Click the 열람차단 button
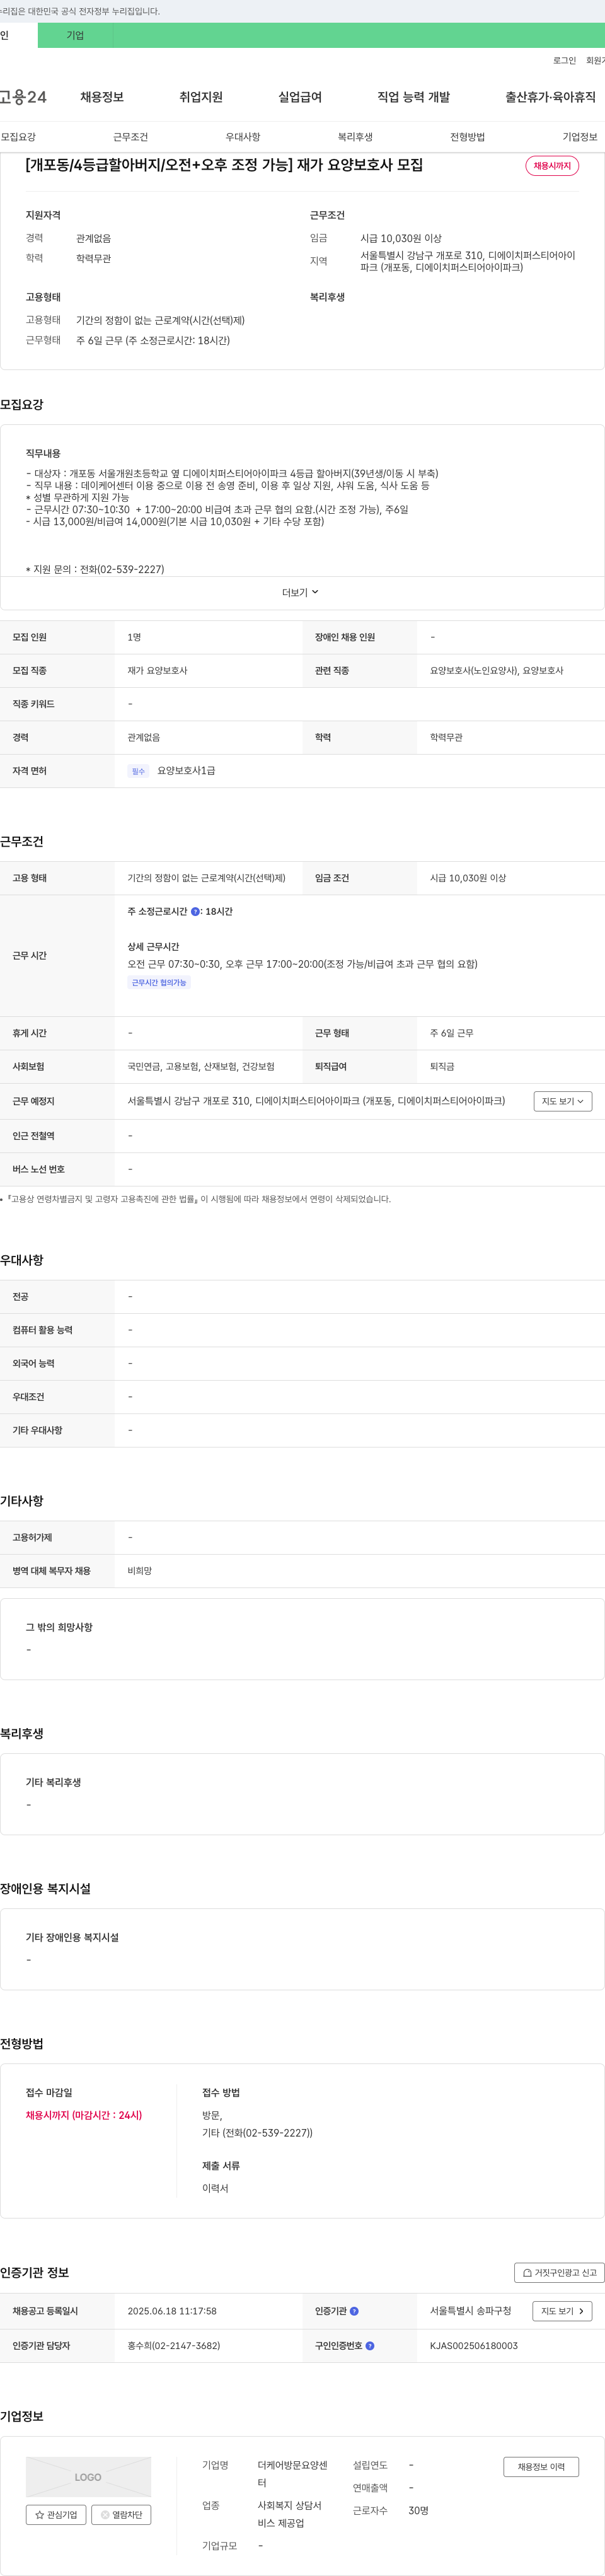The width and height of the screenshot is (605, 2576). (121, 2515)
